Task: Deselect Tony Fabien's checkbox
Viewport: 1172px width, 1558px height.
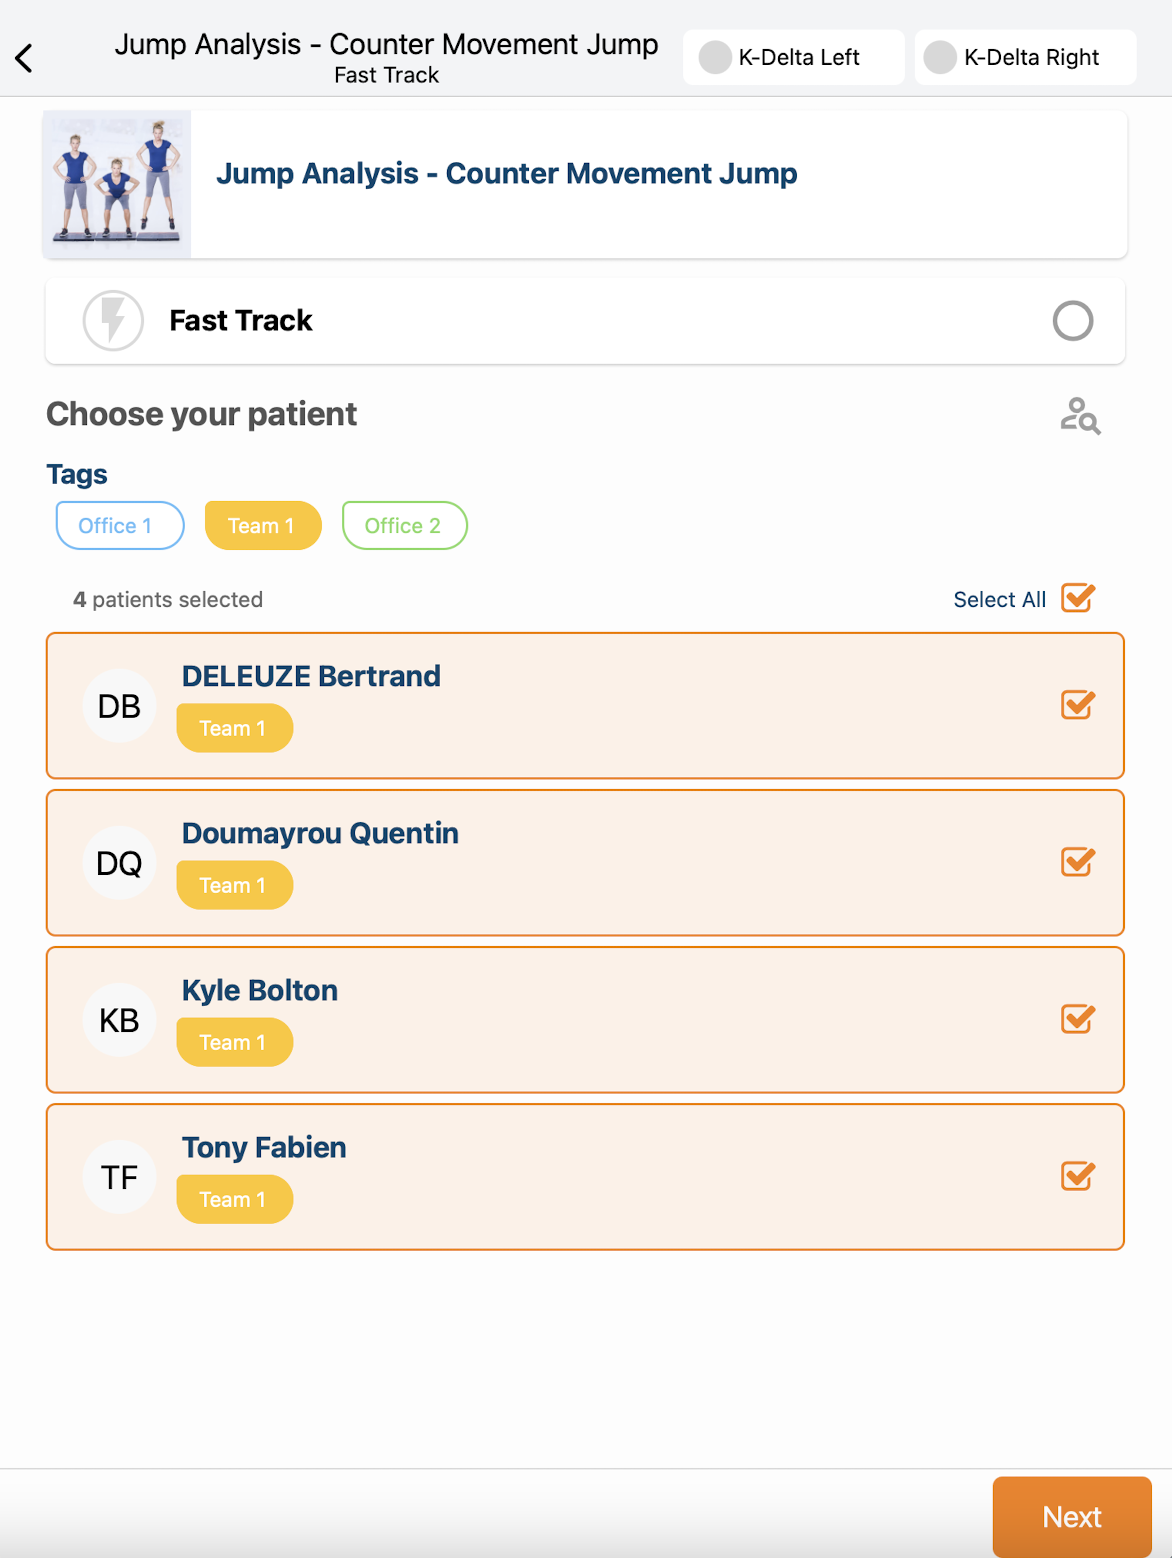Action: tap(1078, 1176)
